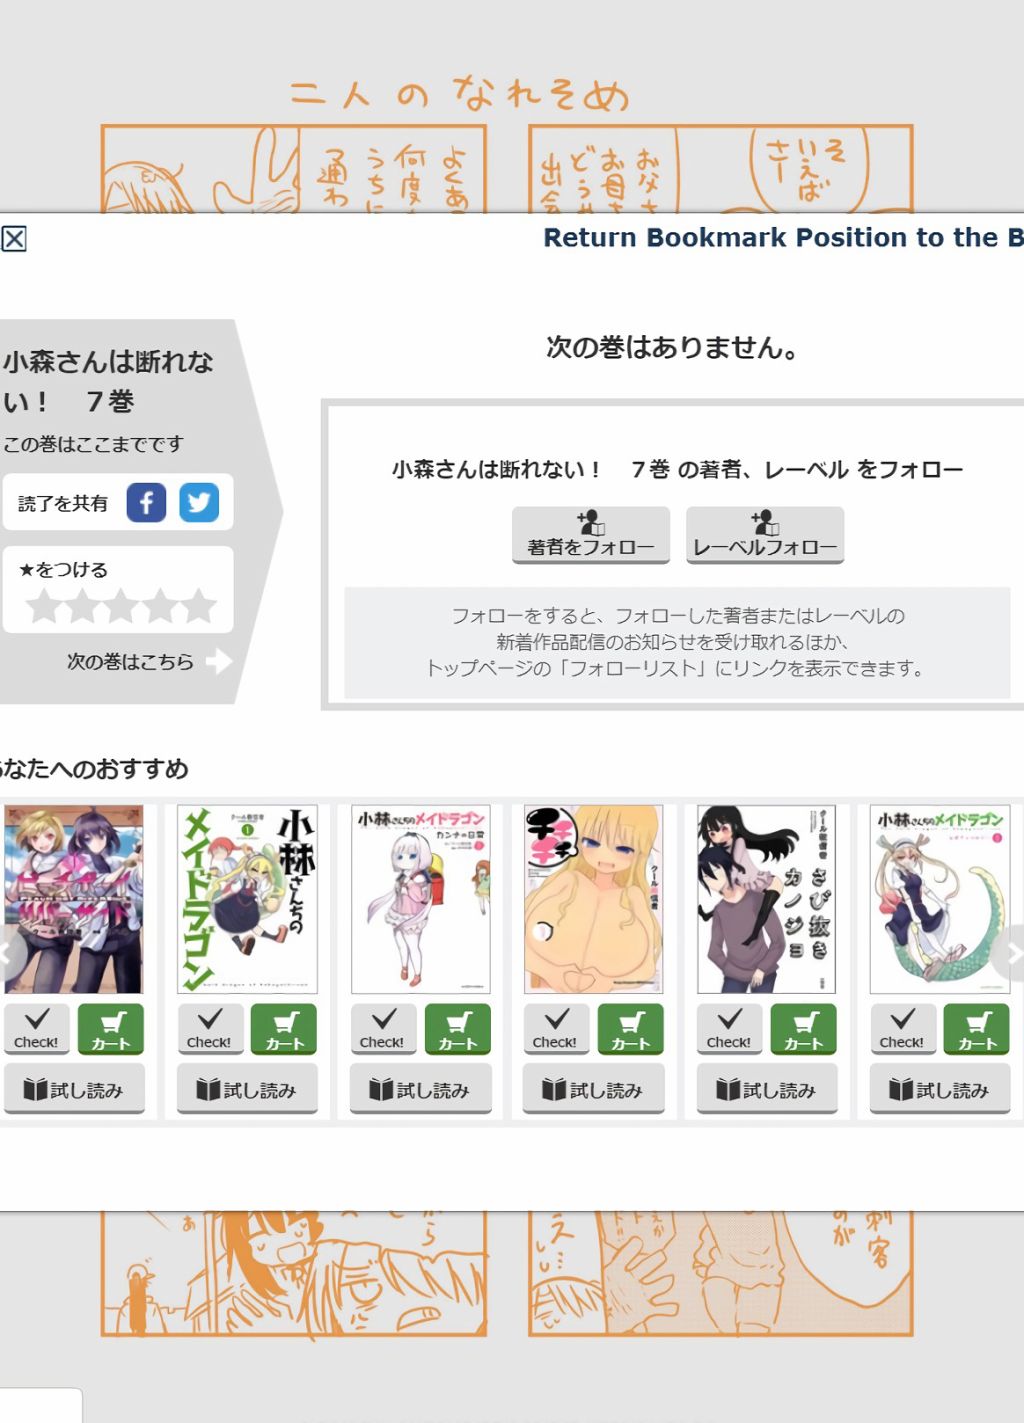Image resolution: width=1024 pixels, height=1423 pixels.
Task: Open 試し読み preview for last book
Action: coord(940,1089)
